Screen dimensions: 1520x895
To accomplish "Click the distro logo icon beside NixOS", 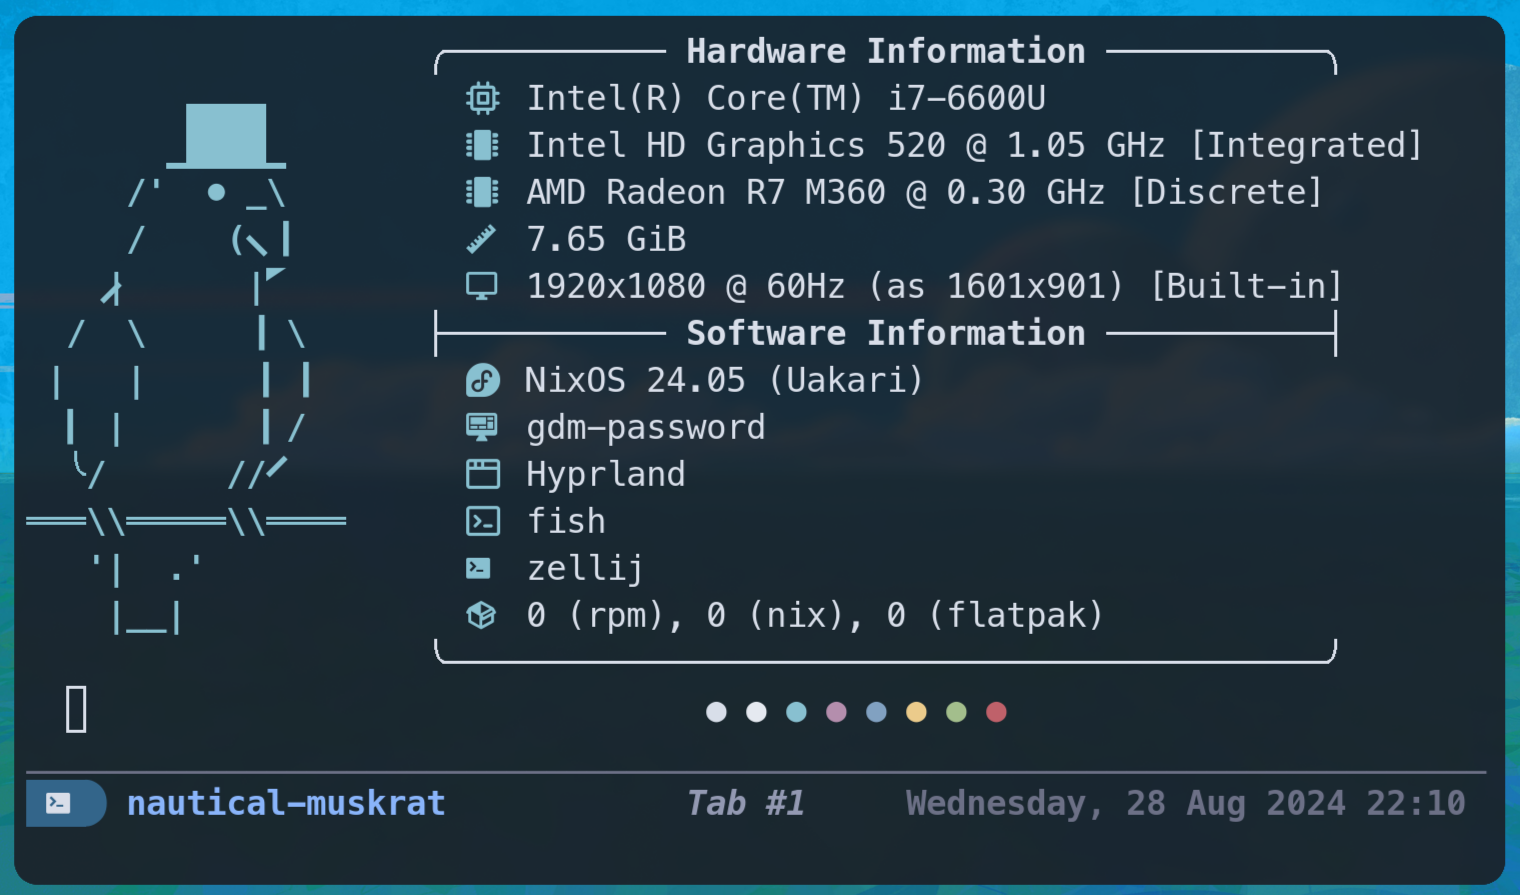I will coord(483,380).
